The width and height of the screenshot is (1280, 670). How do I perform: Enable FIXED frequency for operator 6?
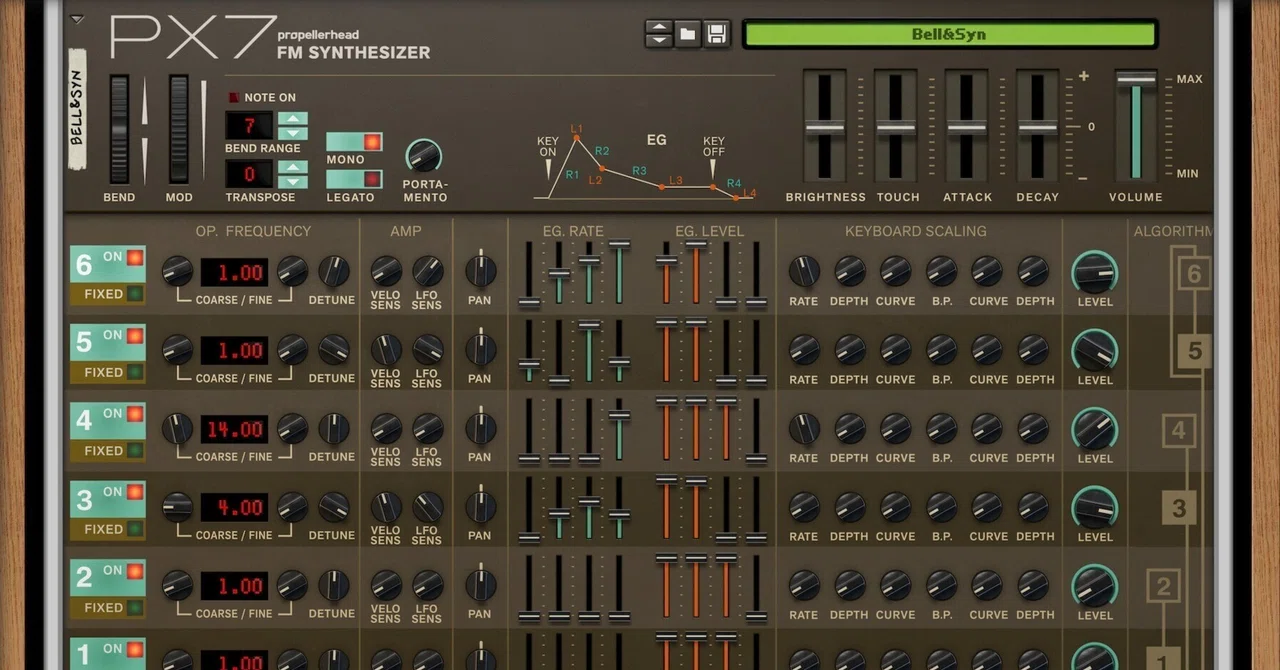pos(108,294)
